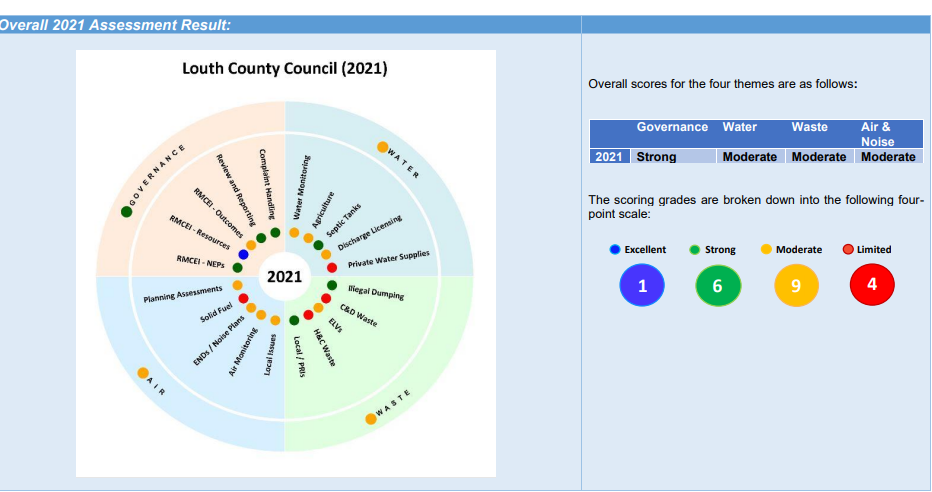Select the orange dot beside Local Issues
932x492 pixels.
(x=275, y=320)
